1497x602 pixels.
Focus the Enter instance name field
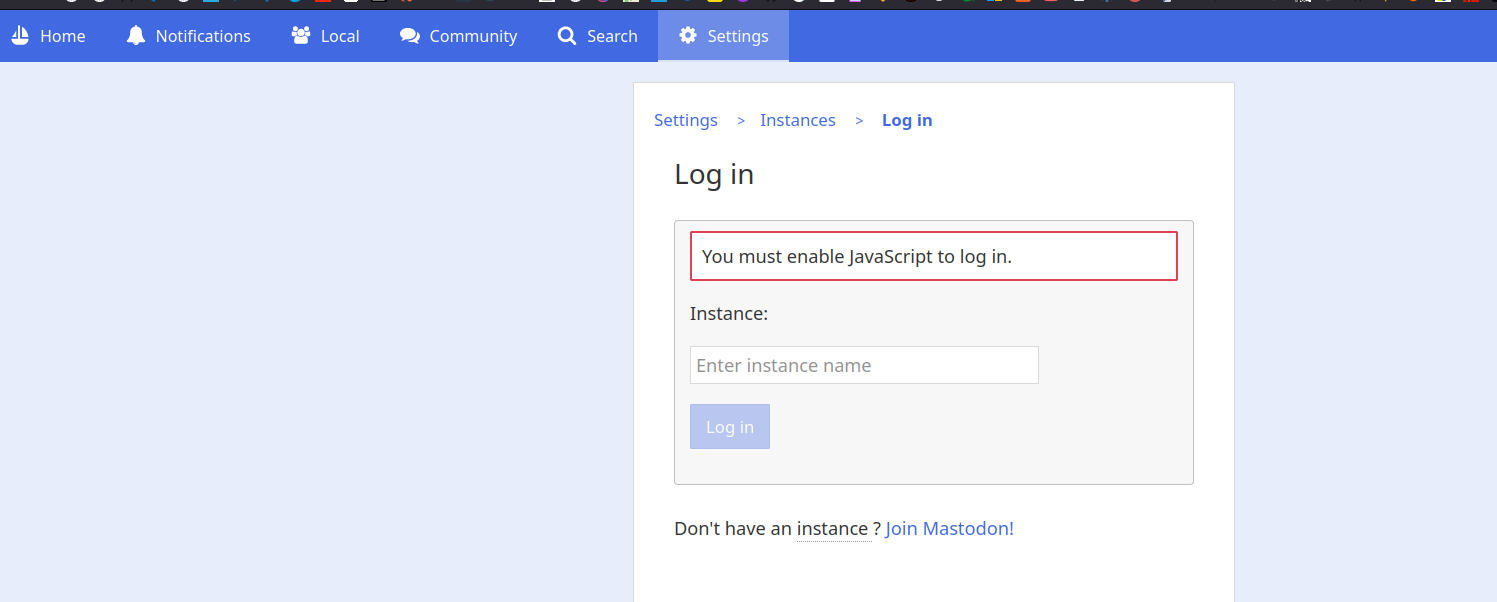[x=864, y=365]
